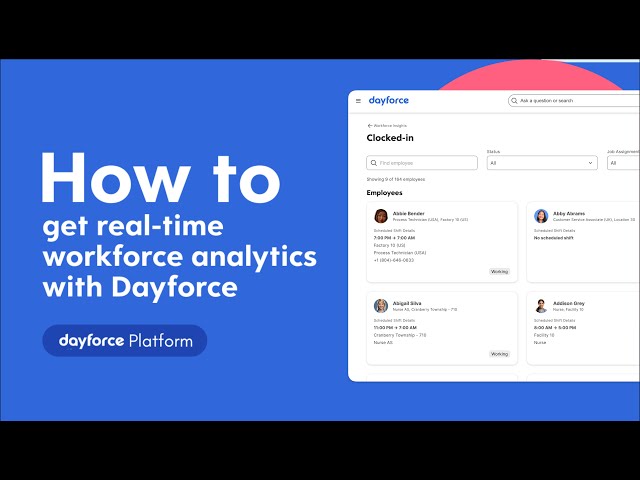This screenshot has width=640, height=480.
Task: Click the dayforce Platform pill badge
Action: [125, 341]
